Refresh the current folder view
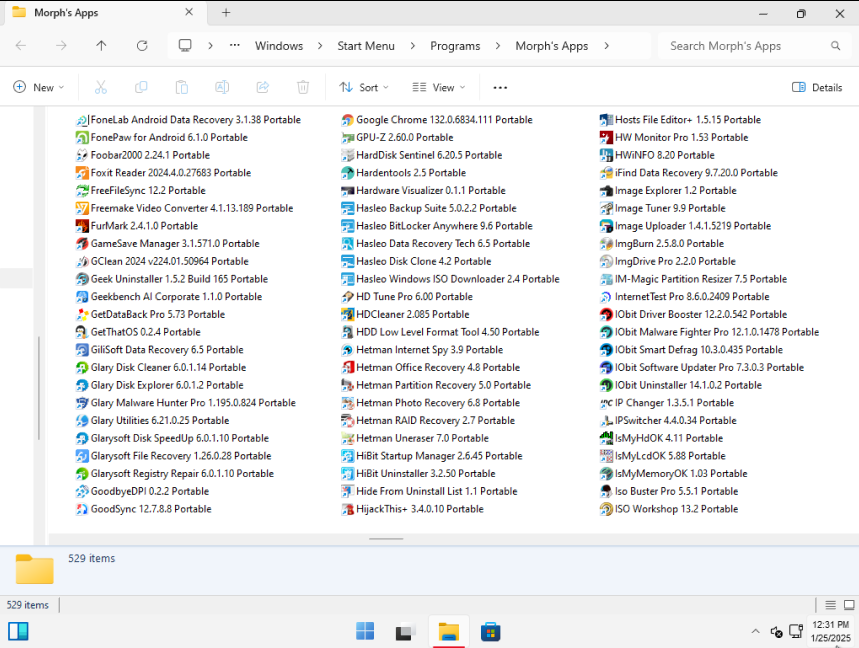 click(x=142, y=46)
